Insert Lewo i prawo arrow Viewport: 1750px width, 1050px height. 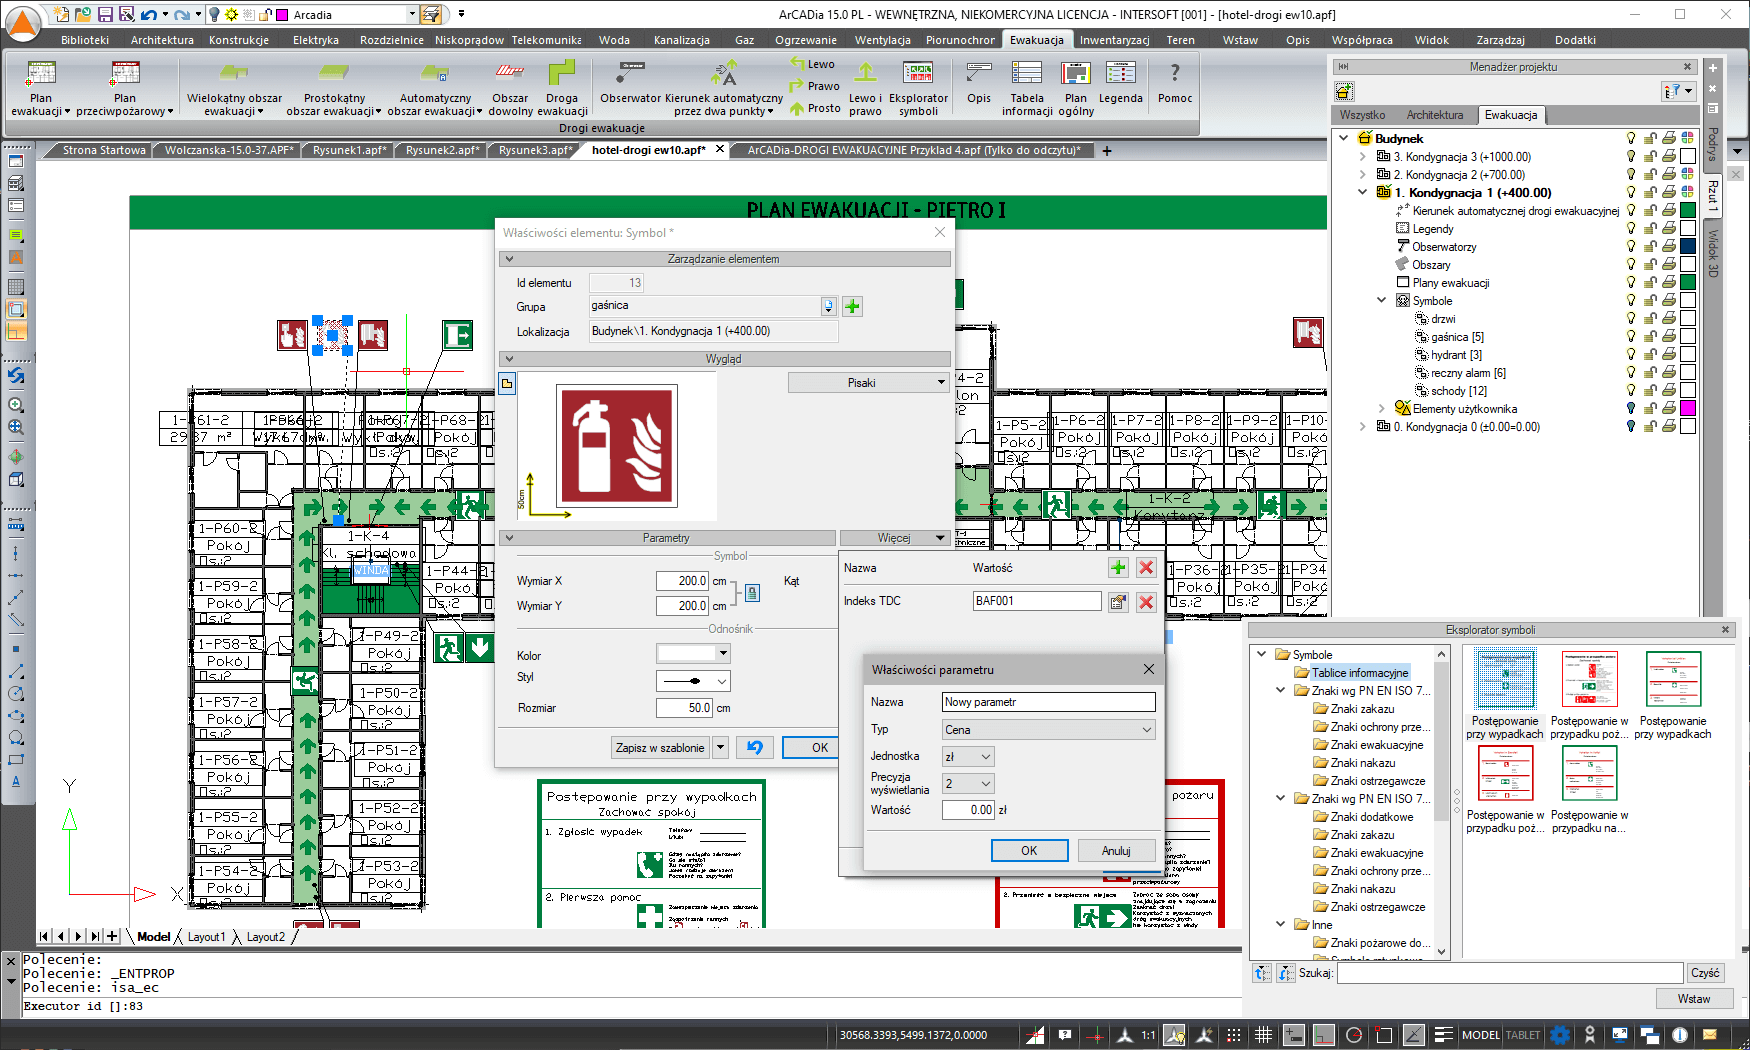(x=865, y=88)
